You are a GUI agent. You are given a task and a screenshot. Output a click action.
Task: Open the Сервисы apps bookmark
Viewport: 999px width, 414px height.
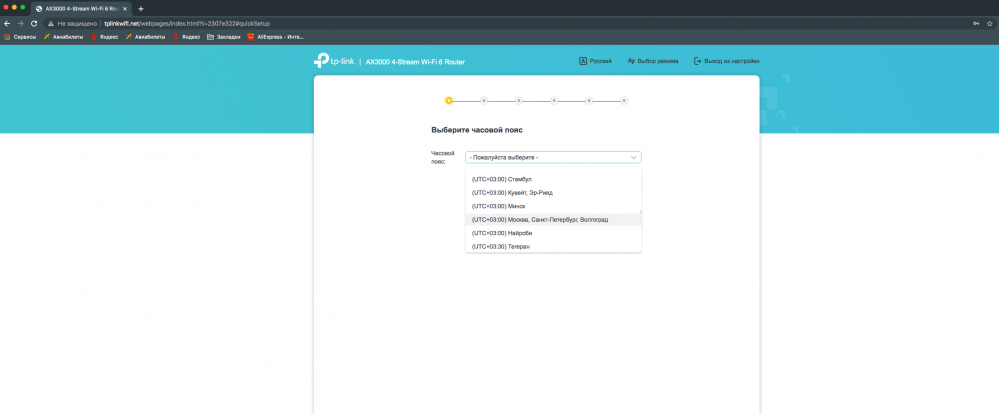point(20,37)
